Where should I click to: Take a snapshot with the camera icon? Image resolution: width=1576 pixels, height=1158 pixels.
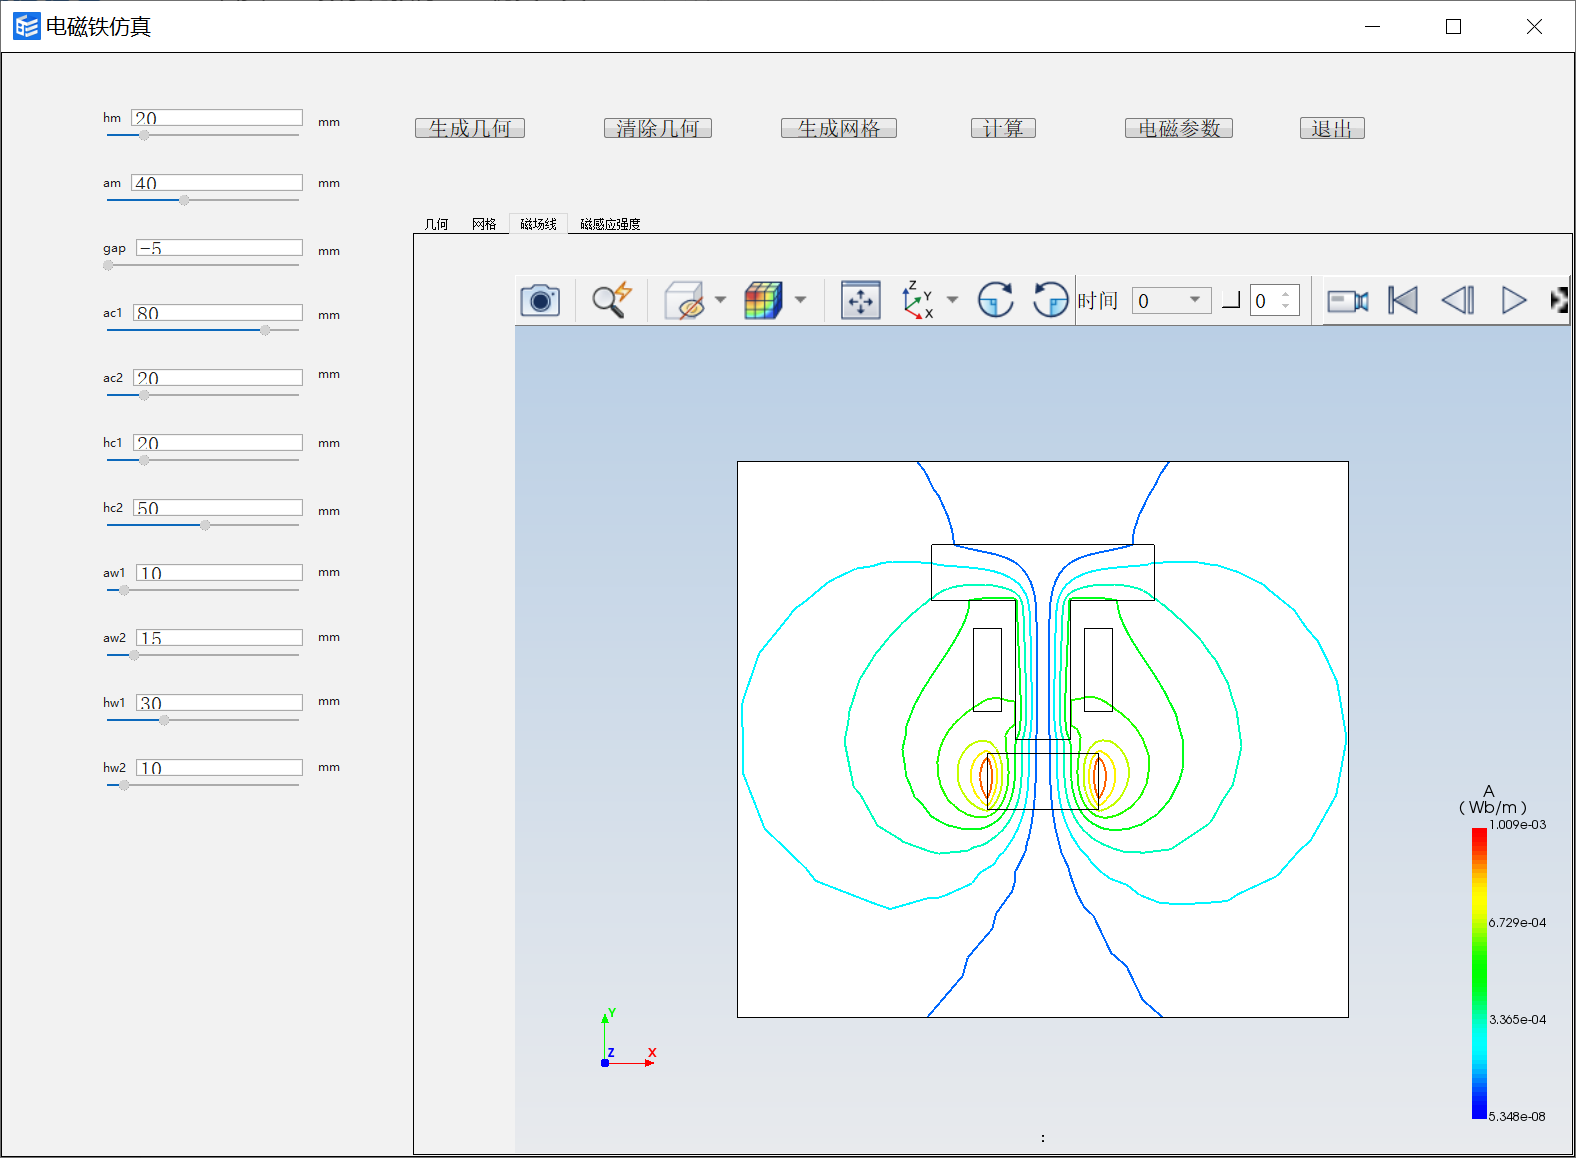540,300
